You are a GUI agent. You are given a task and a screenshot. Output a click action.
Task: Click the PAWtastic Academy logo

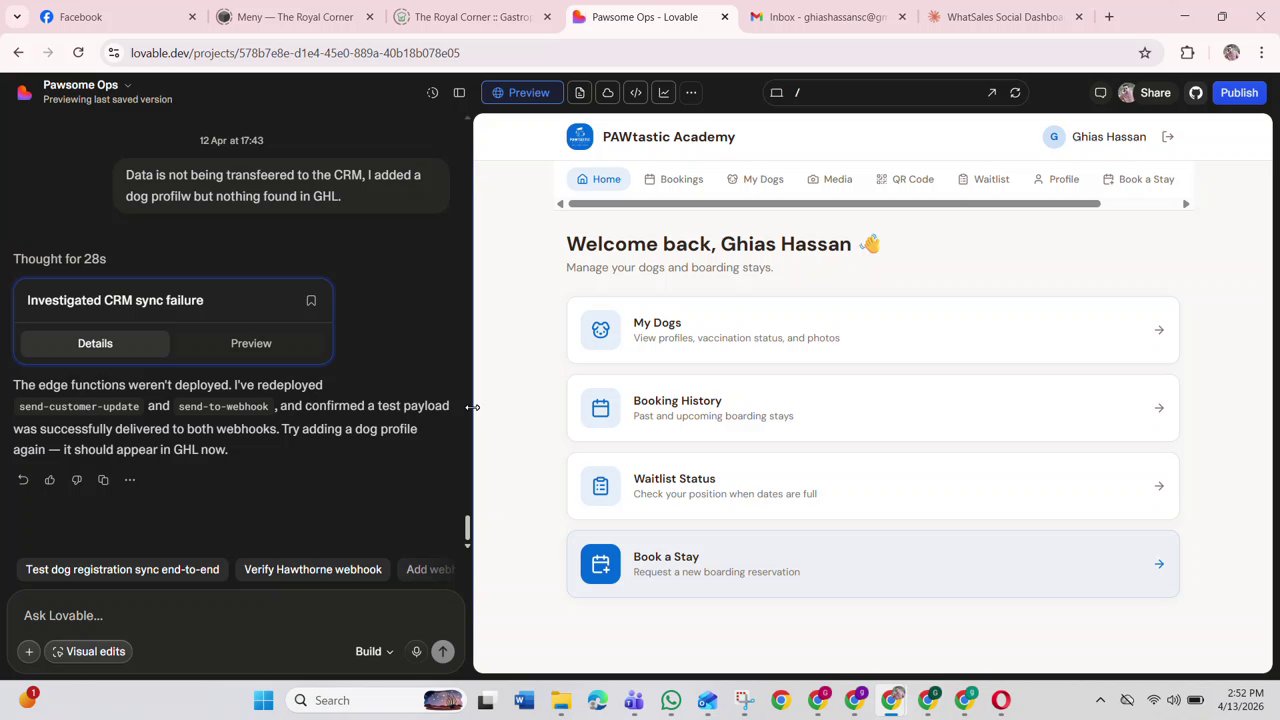click(580, 137)
